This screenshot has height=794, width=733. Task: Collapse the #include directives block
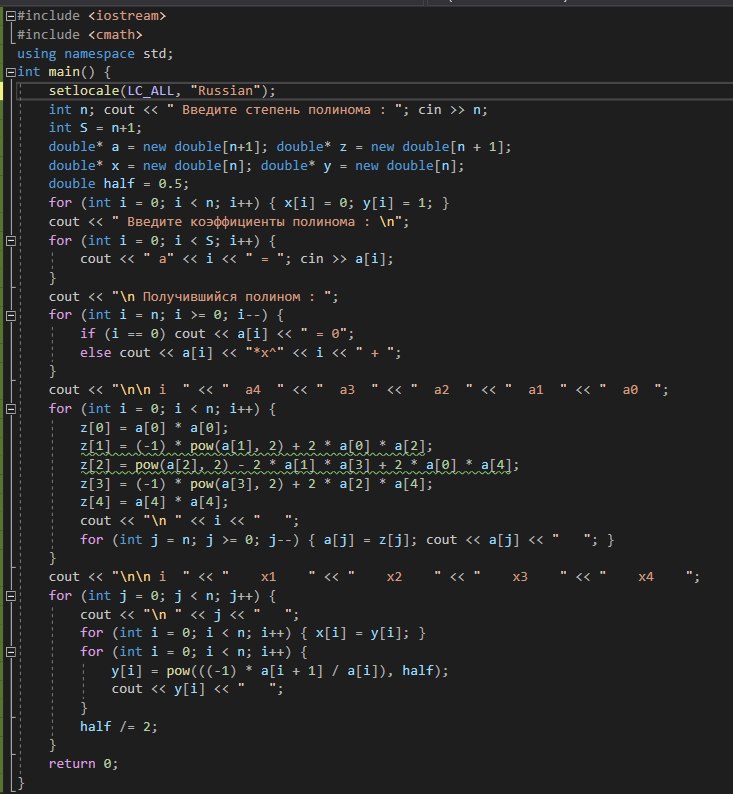(10, 17)
